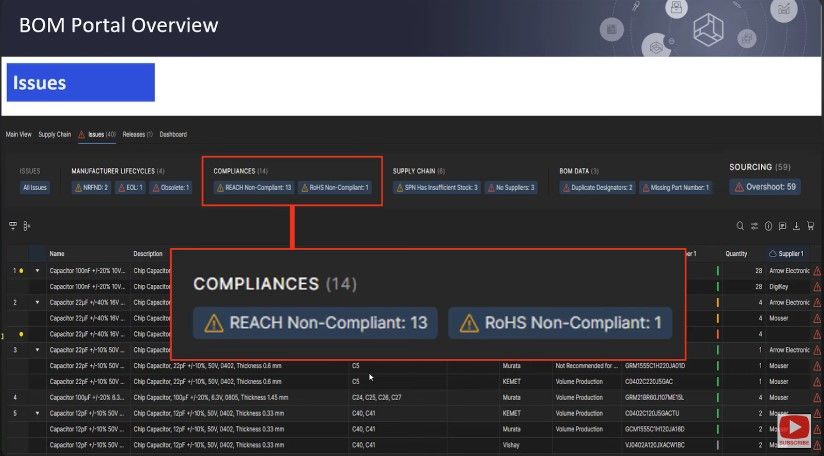Click green status bar in first quantity row
Image resolution: width=824 pixels, height=456 pixels.
click(x=718, y=271)
